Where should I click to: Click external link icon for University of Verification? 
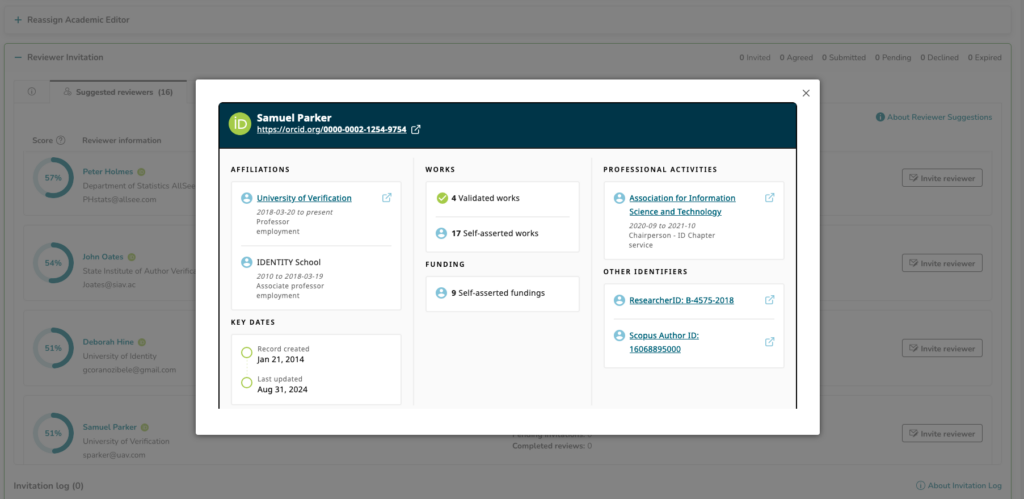coord(387,198)
